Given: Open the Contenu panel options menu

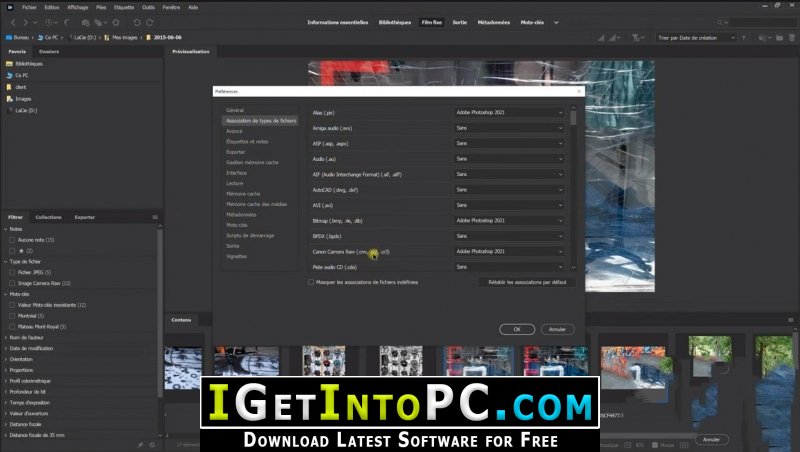Looking at the screenshot, I should (790, 320).
